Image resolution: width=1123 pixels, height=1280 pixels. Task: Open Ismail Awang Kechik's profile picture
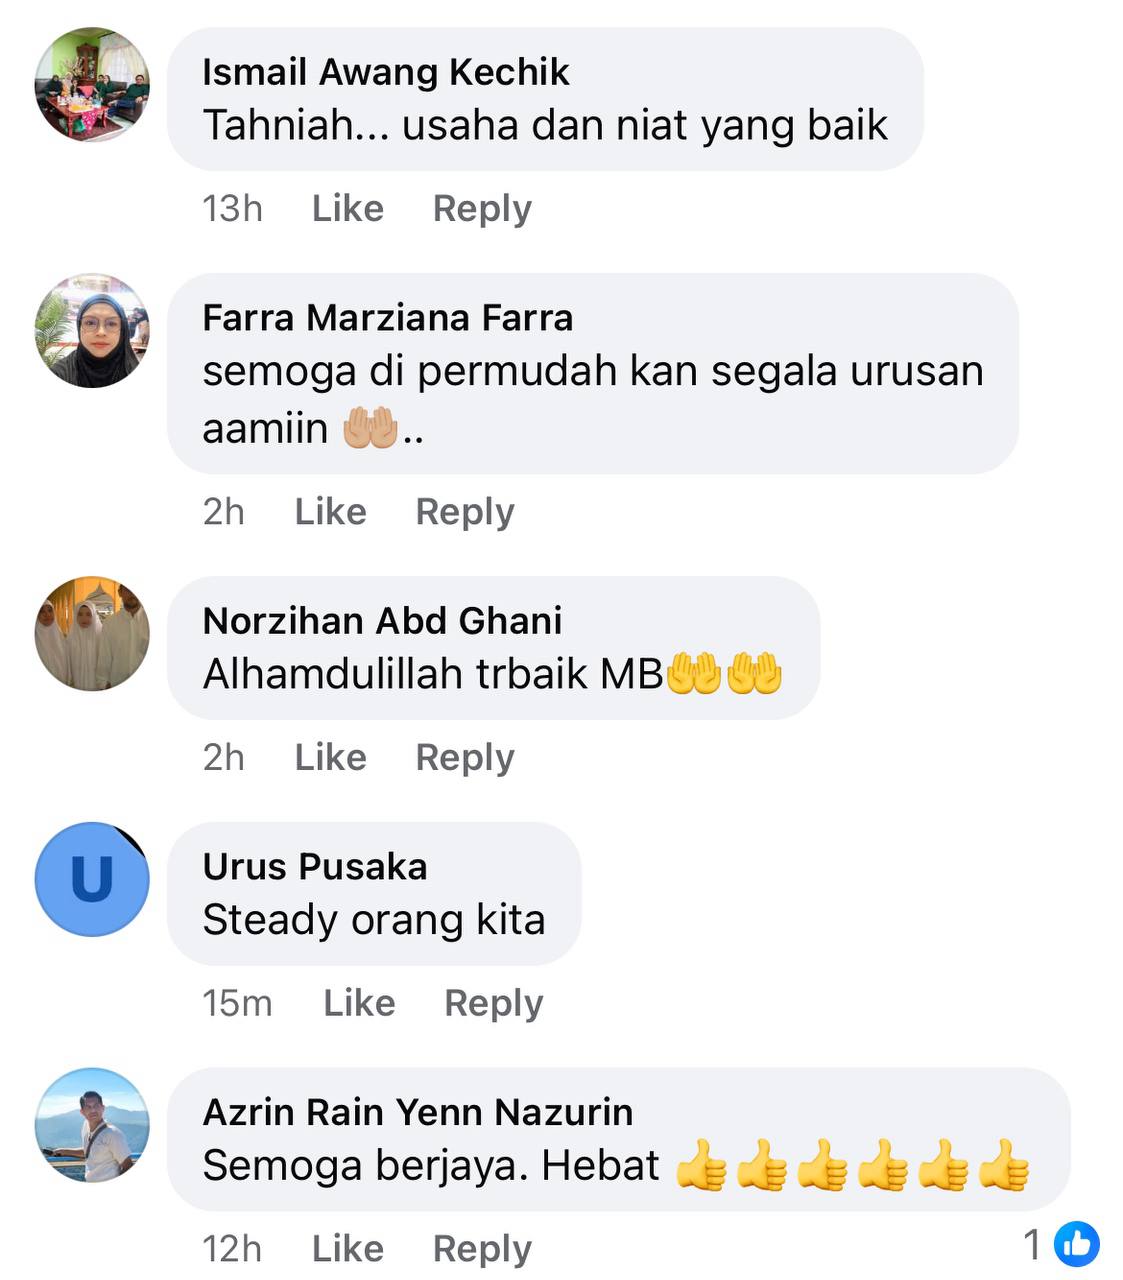92,84
